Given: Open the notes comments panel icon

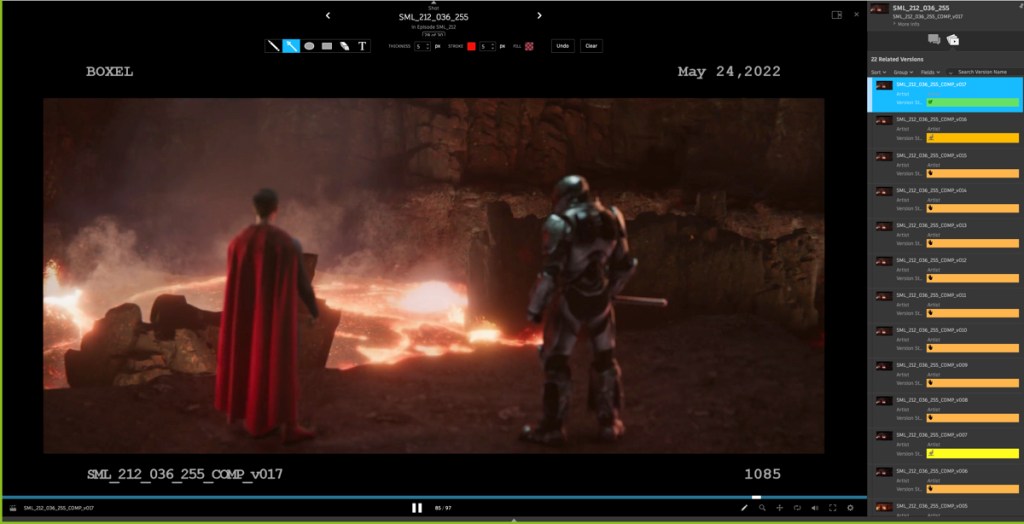Looking at the screenshot, I should (934, 39).
